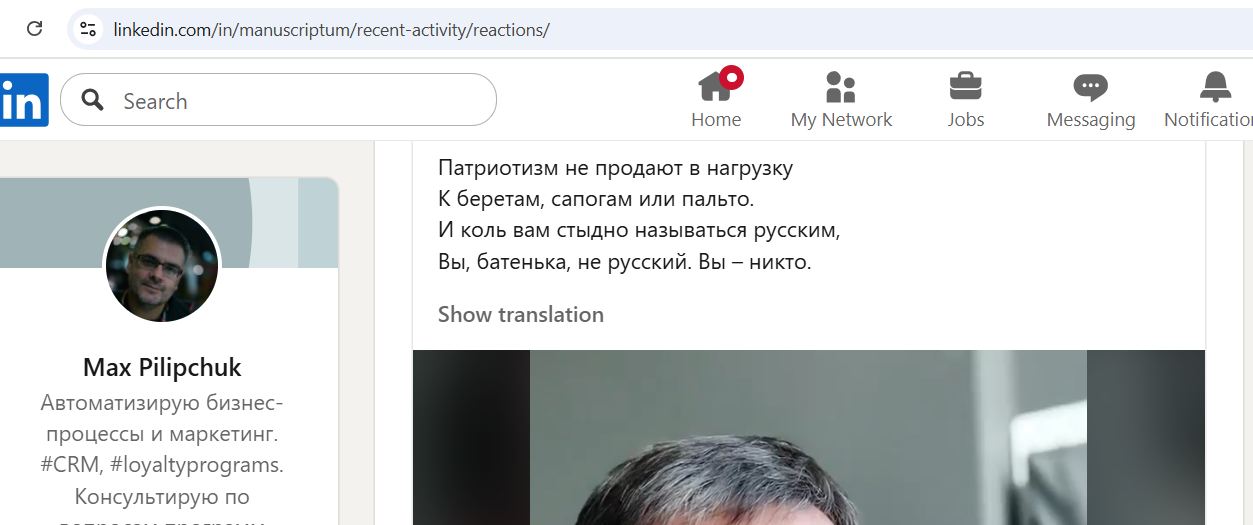Screen dimensions: 1253x525
Task: Open Max Pilipchuk profile name link
Action: pyautogui.click(x=162, y=367)
